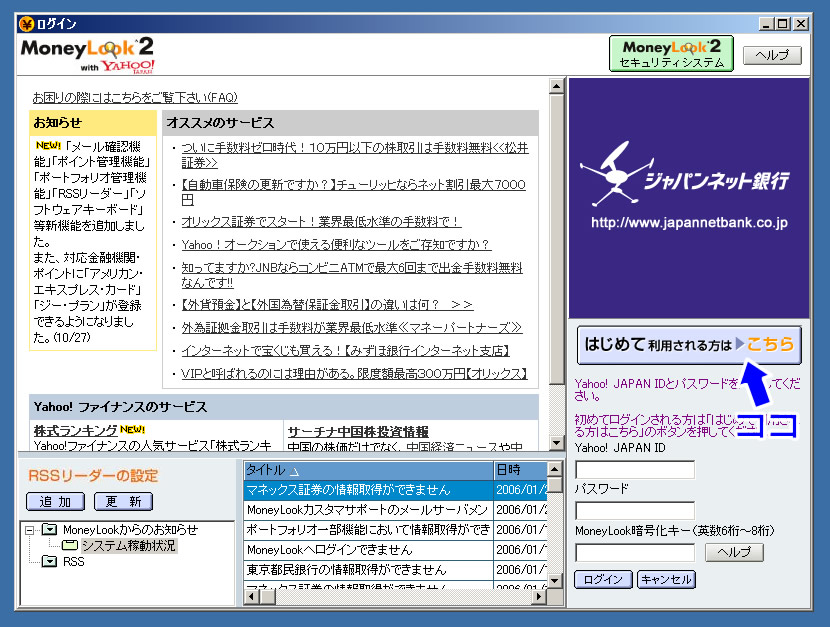Screen dimensions: 830x627
Task: Click the システム稼動状況 folder icon
Action: [x=70, y=546]
